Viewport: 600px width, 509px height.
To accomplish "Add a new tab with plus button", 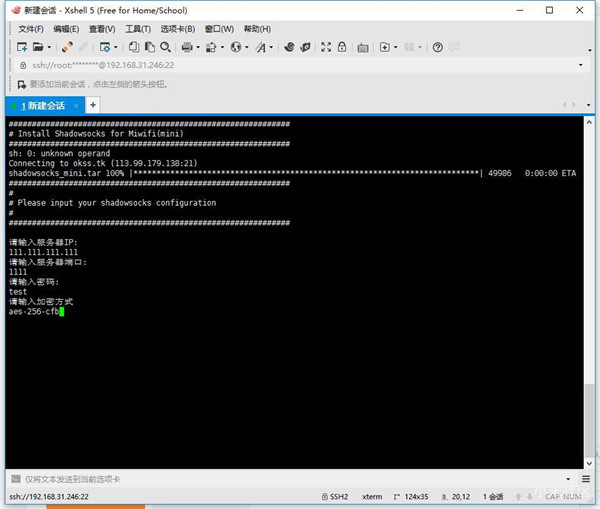I will (93, 105).
